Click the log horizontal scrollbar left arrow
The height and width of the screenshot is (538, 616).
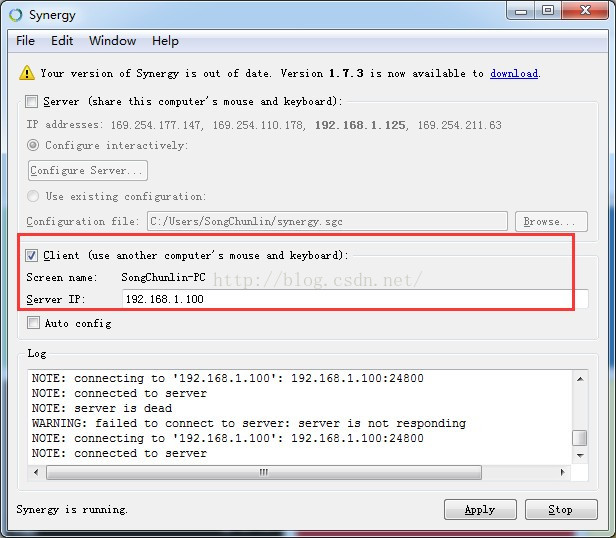click(x=36, y=472)
